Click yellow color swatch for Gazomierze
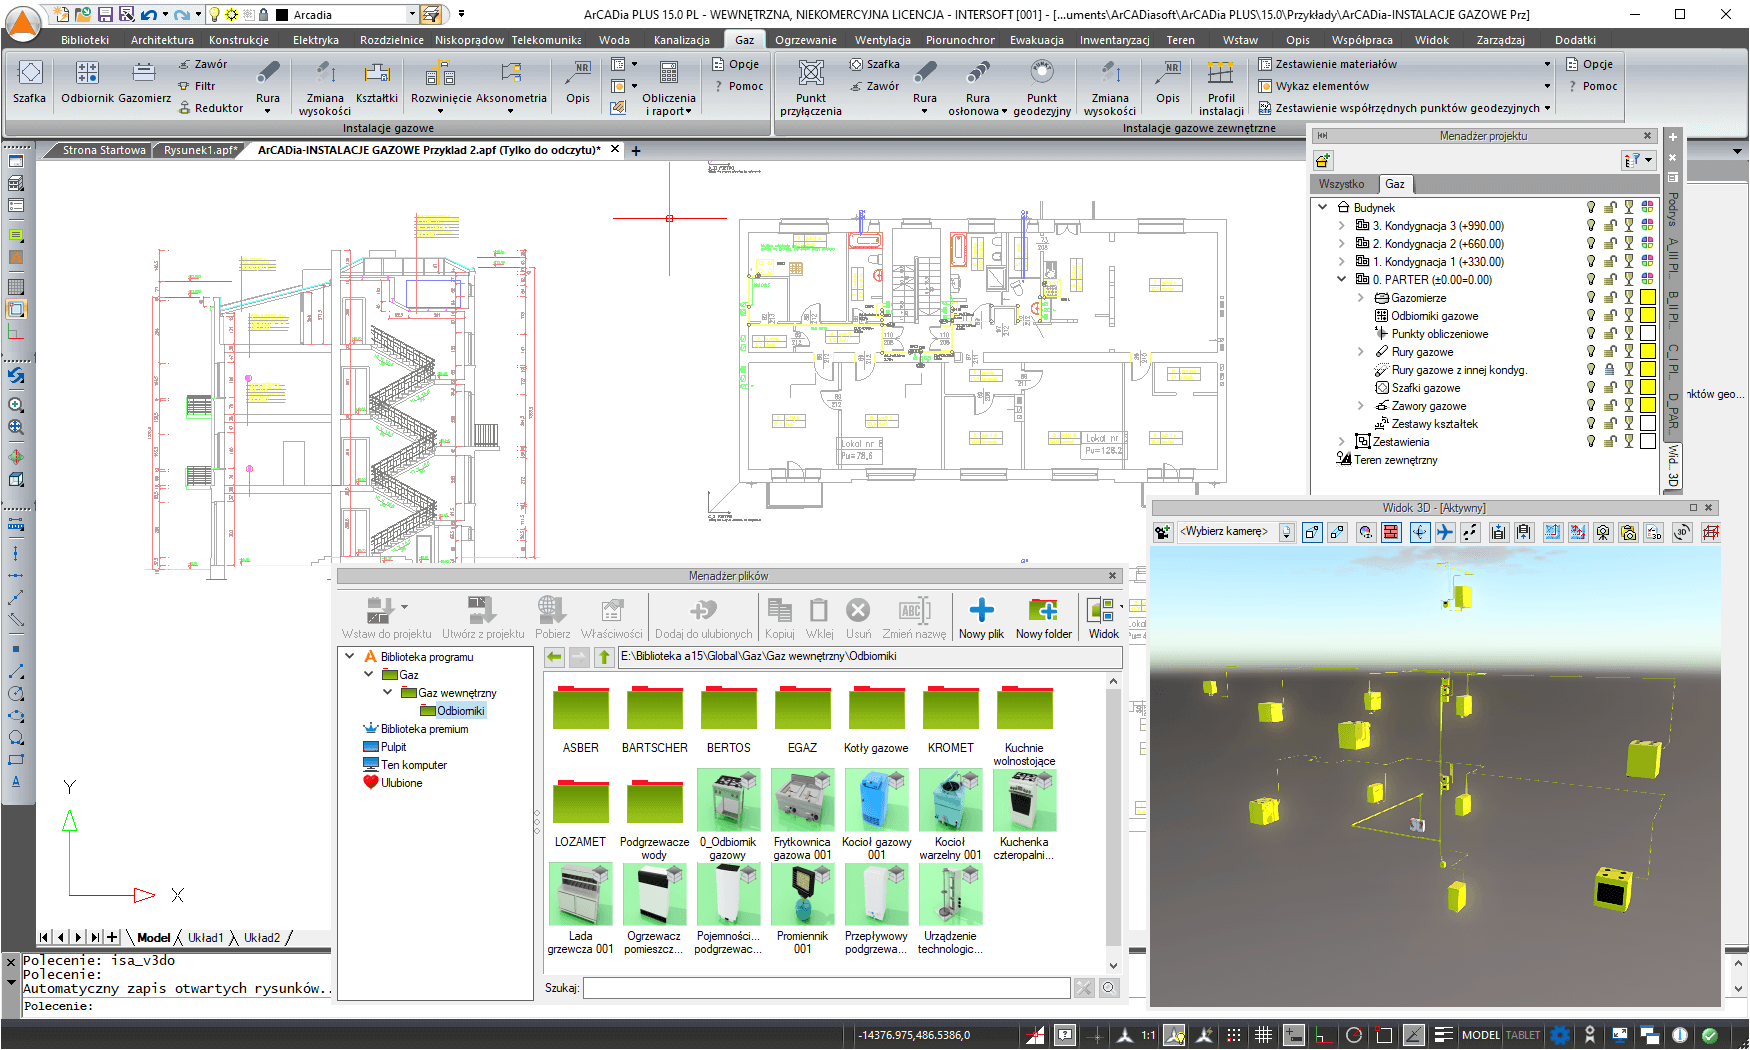The image size is (1750, 1050). point(1648,297)
